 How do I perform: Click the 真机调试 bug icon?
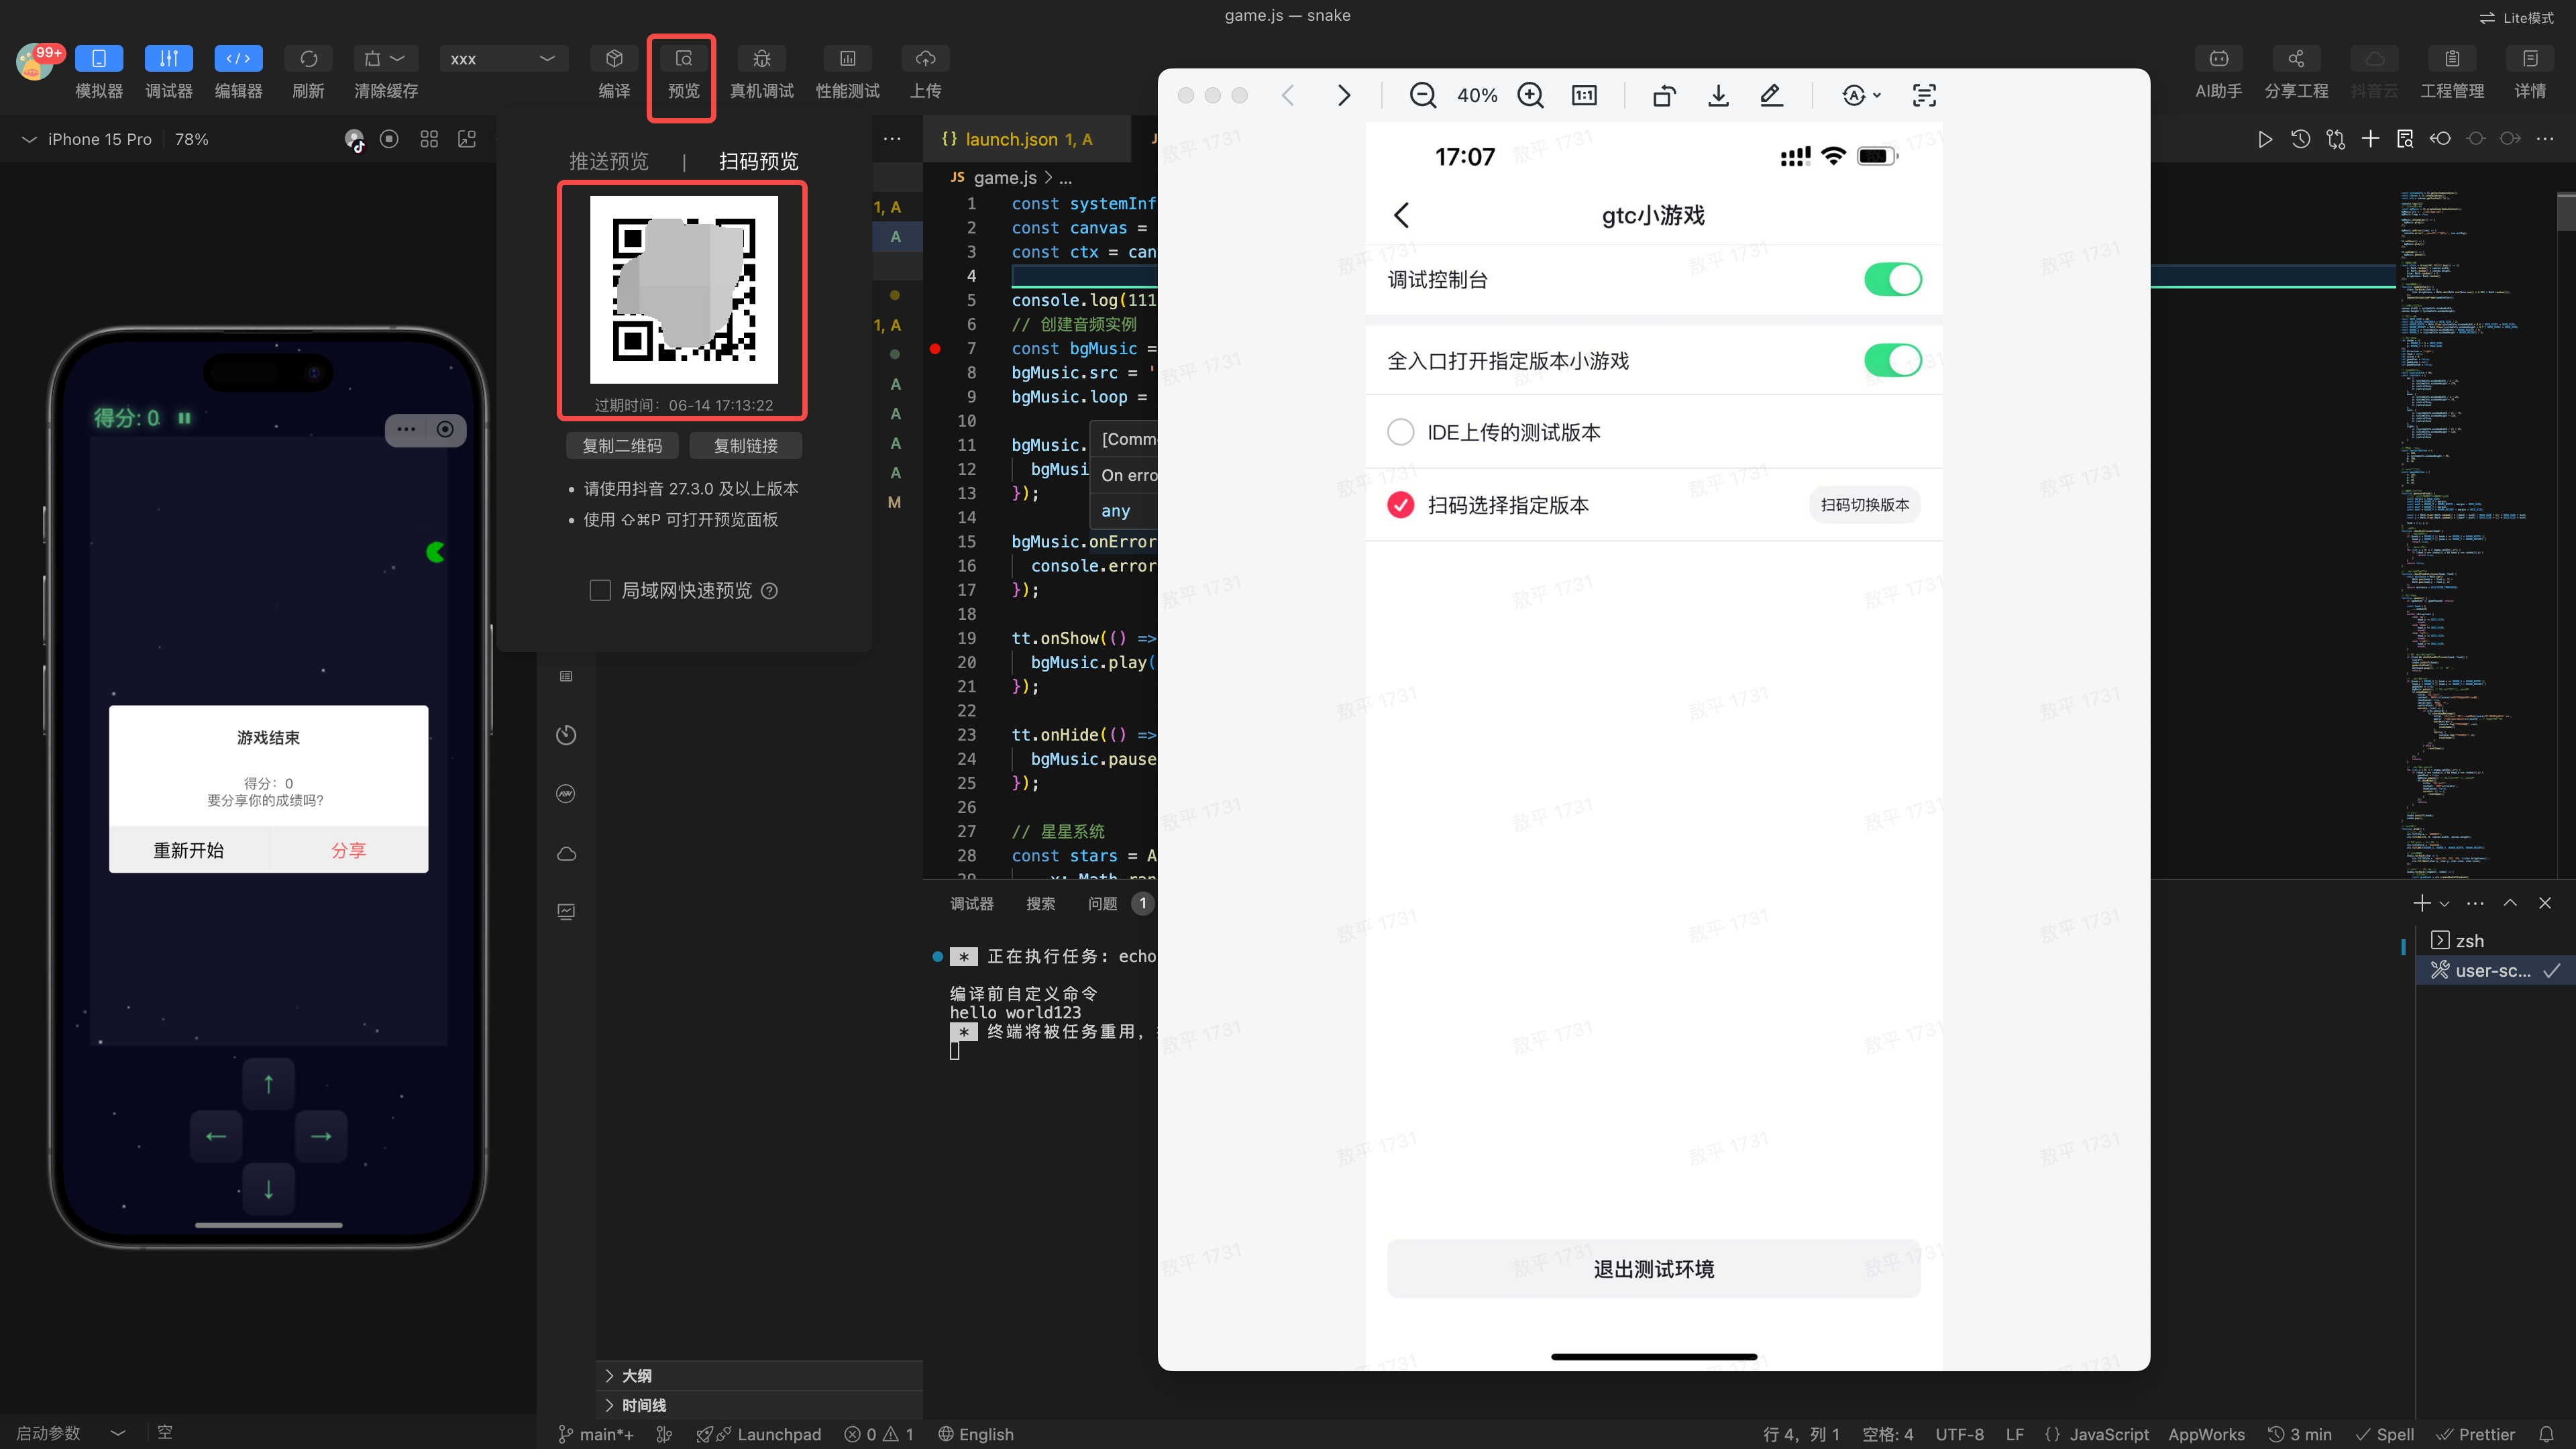(761, 59)
